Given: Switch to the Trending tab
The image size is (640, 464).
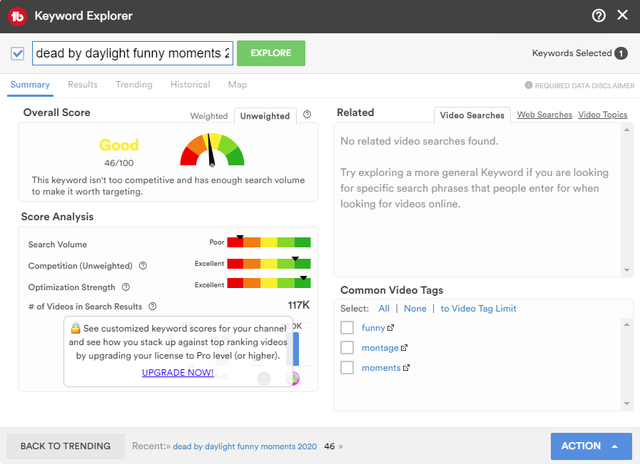Looking at the screenshot, I should point(134,84).
